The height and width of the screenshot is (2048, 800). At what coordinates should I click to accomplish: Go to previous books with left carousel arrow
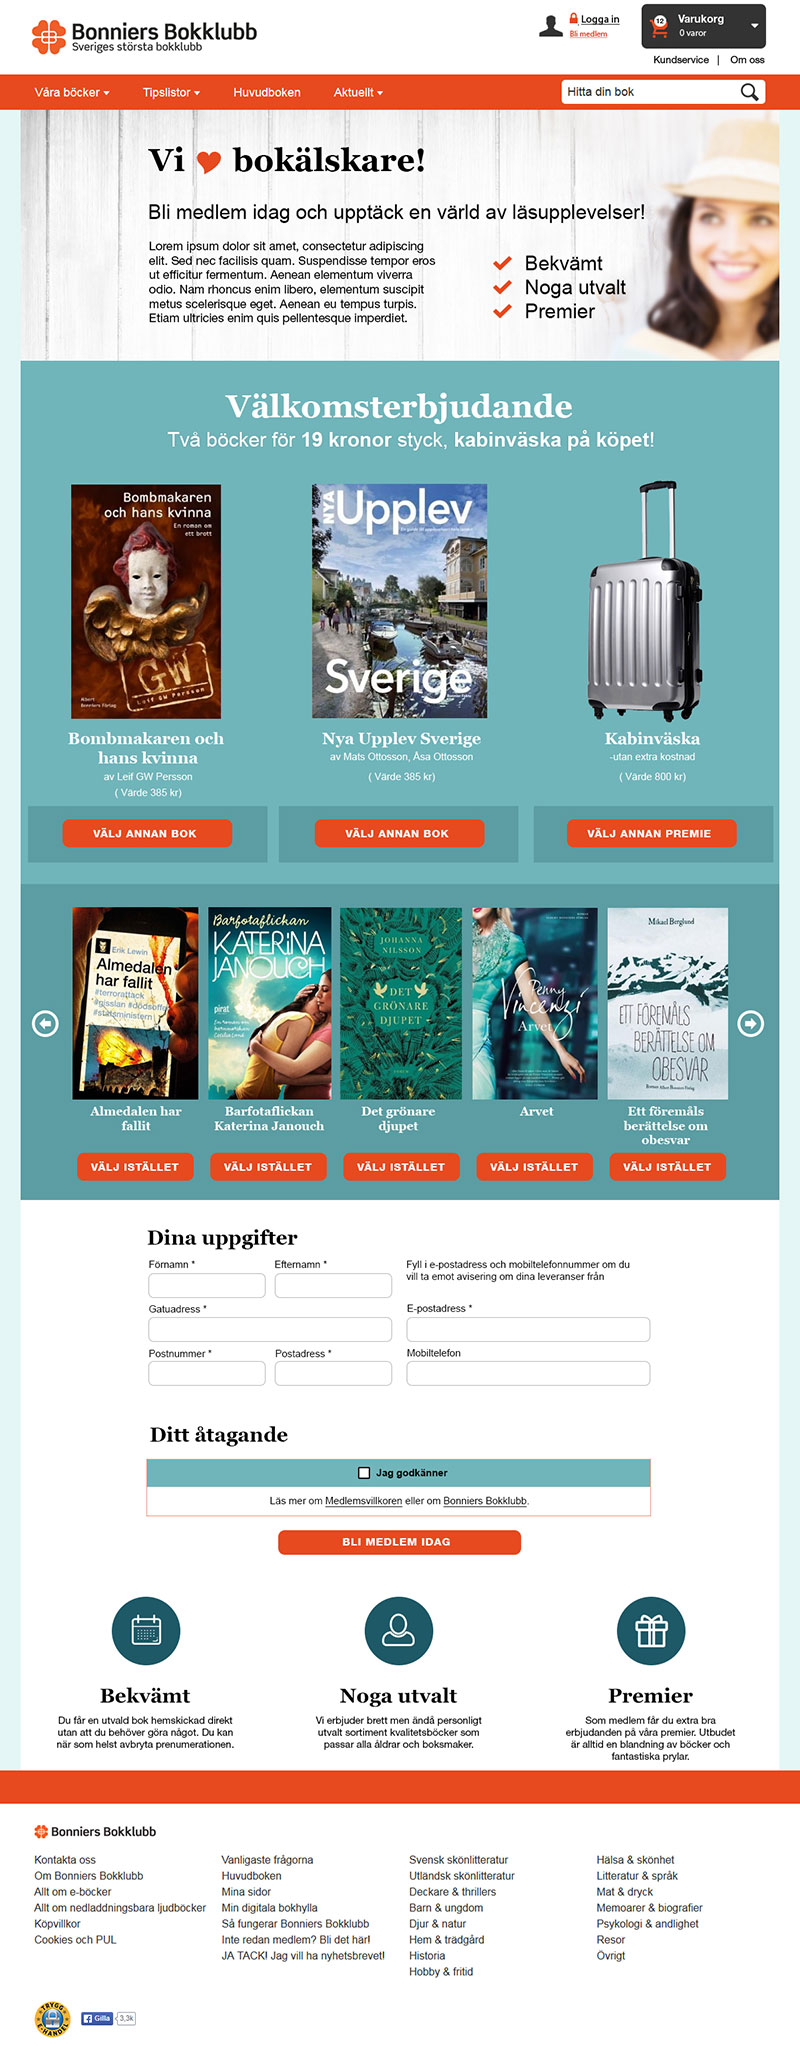[x=45, y=1023]
